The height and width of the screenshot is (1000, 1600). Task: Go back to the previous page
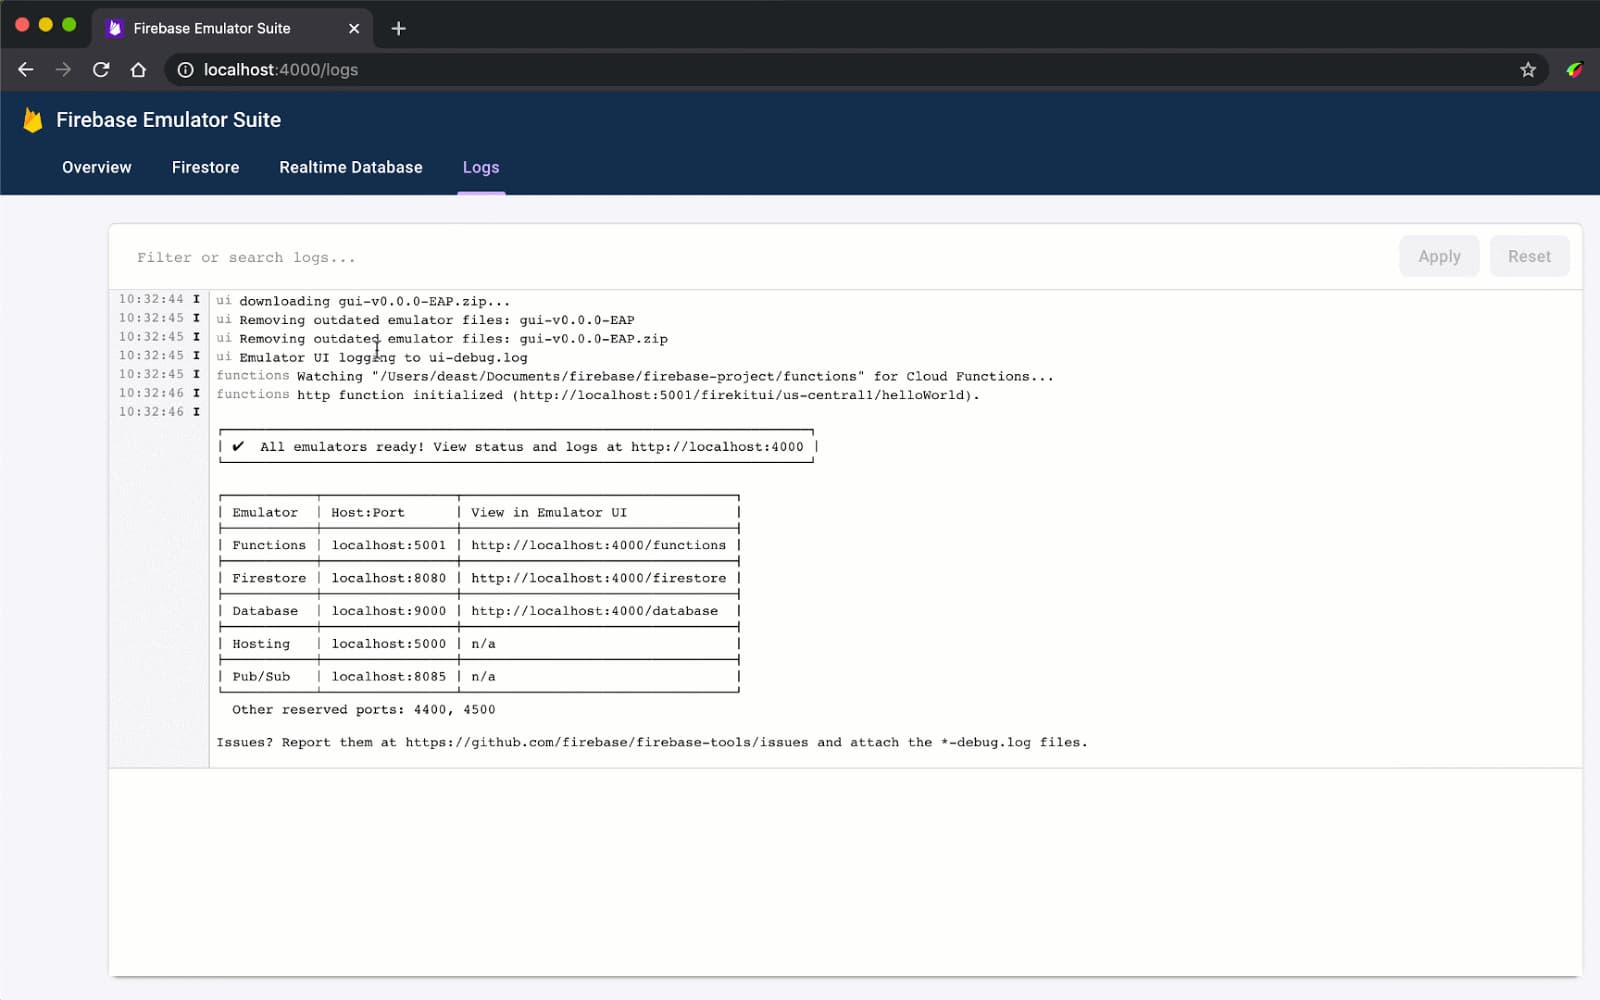pos(26,70)
